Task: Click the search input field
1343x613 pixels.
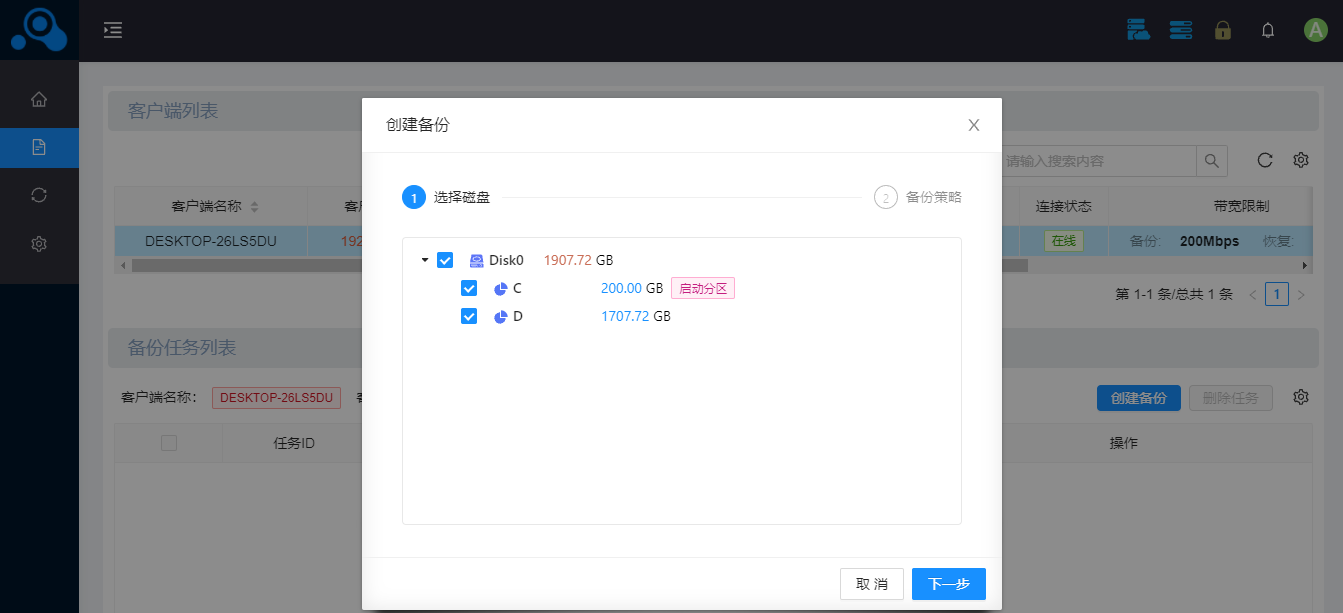Action: click(x=1098, y=161)
